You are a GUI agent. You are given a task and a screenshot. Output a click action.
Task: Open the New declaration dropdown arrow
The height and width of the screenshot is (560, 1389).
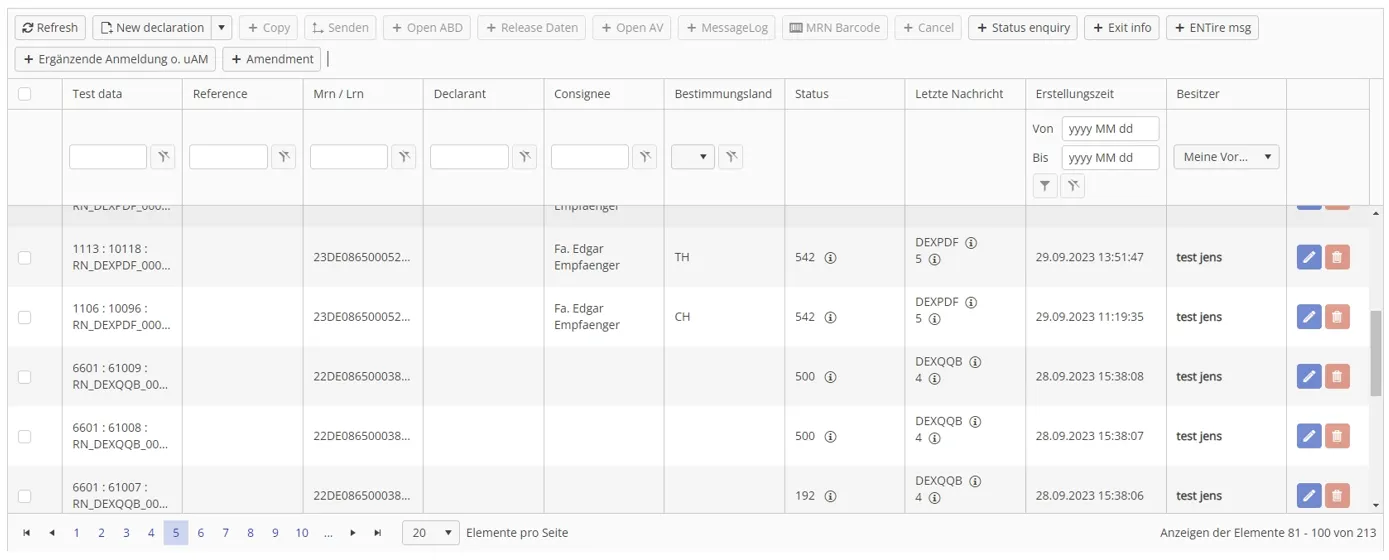(x=222, y=28)
